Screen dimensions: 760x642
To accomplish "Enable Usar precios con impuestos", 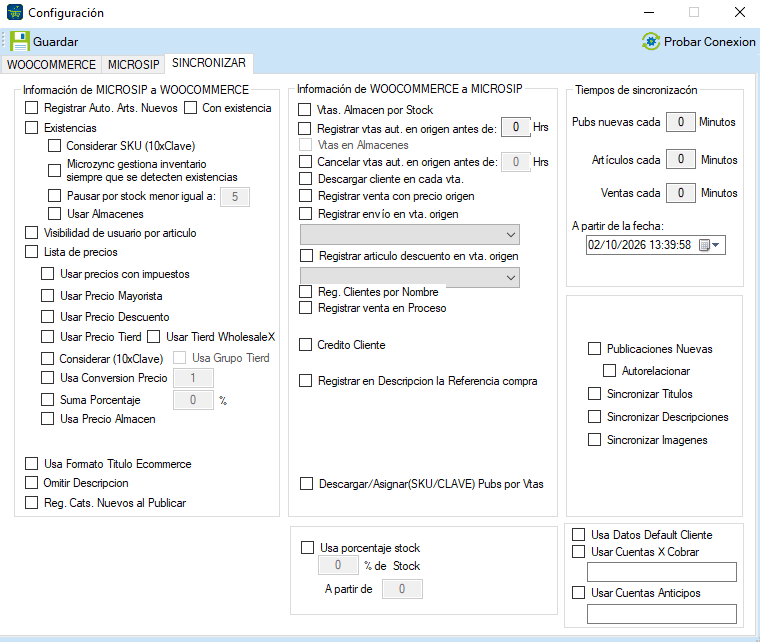I will click(48, 274).
